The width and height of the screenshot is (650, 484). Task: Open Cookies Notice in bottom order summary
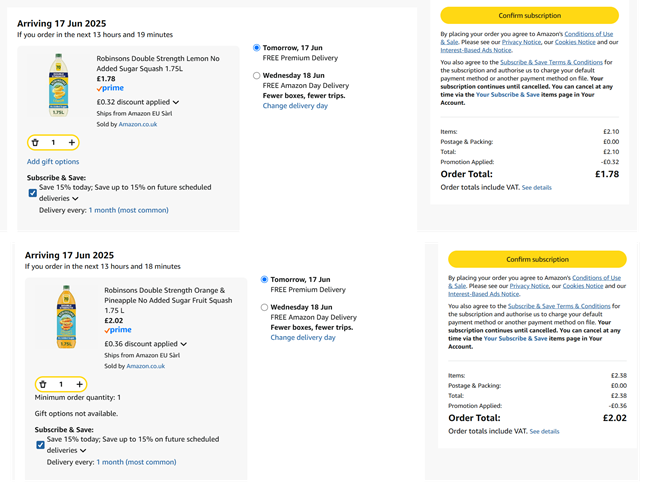[583, 286]
